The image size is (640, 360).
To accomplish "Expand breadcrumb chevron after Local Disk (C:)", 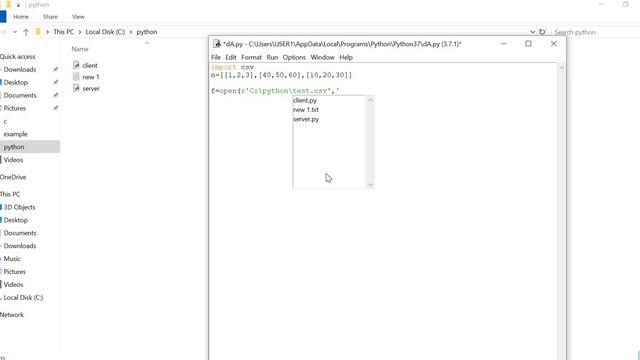I will (x=131, y=32).
